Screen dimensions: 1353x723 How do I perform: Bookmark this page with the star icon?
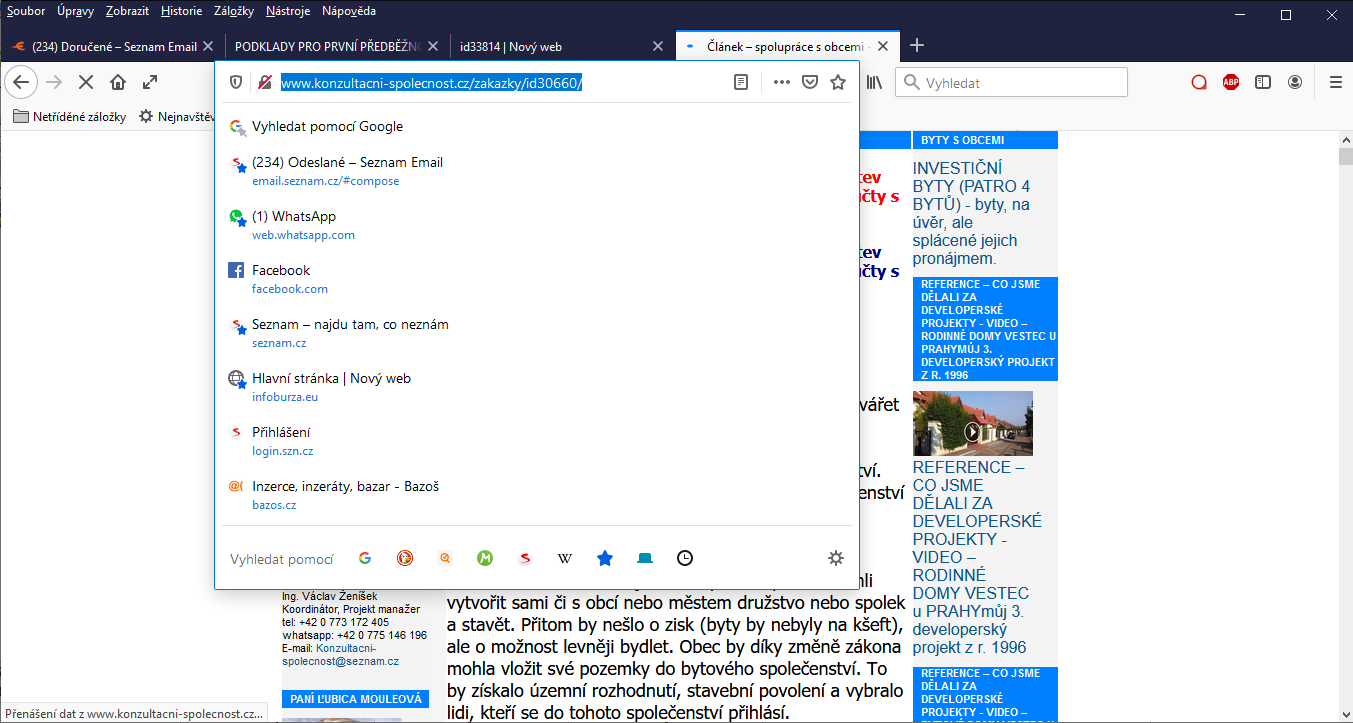coord(838,83)
